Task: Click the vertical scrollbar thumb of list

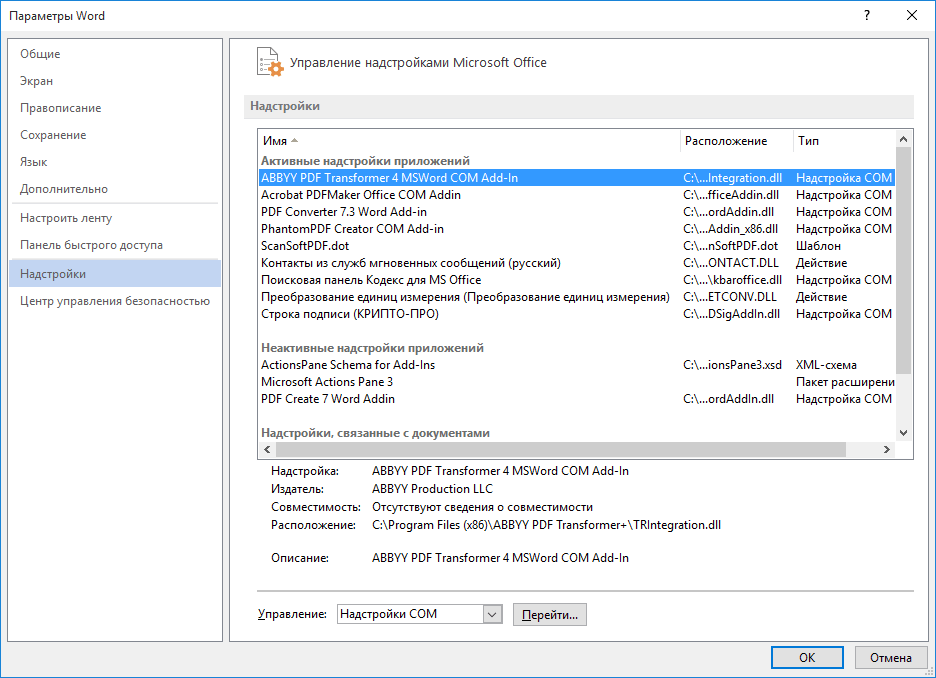Action: [x=903, y=260]
